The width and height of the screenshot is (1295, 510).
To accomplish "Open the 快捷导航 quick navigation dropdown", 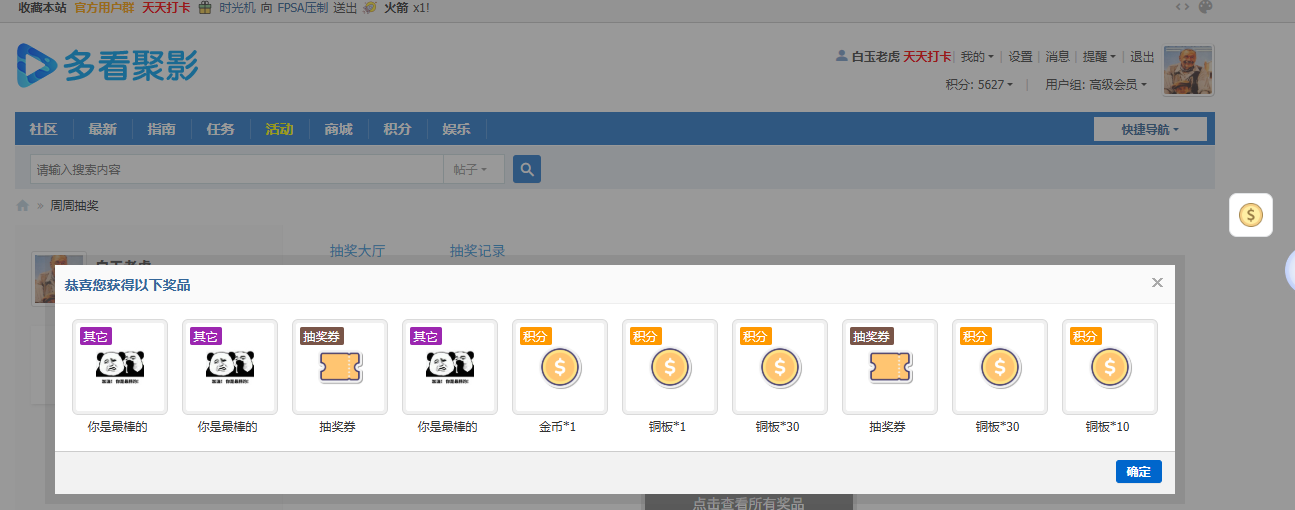I will coord(1150,129).
